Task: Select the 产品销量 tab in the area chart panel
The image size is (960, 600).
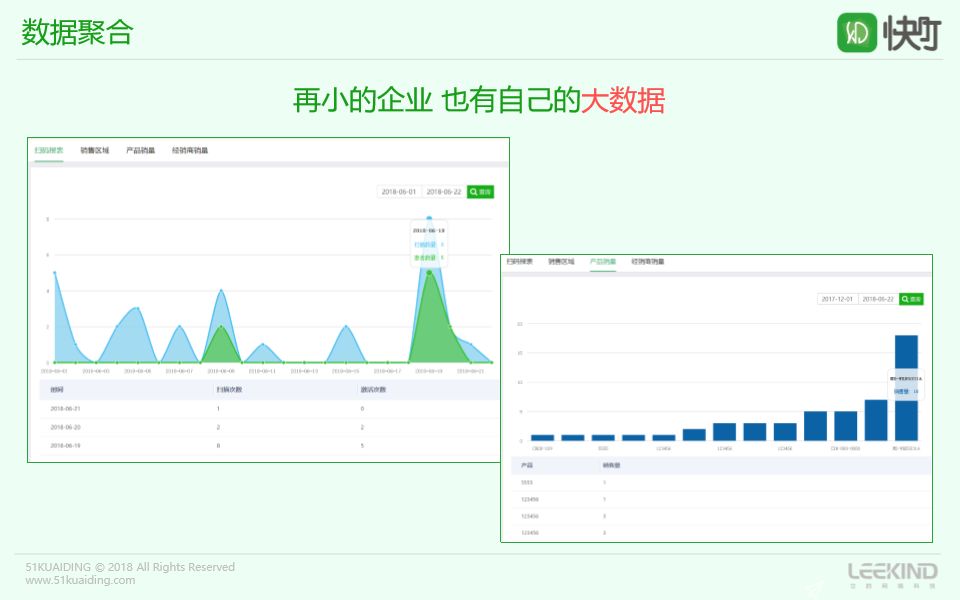Action: pos(140,151)
